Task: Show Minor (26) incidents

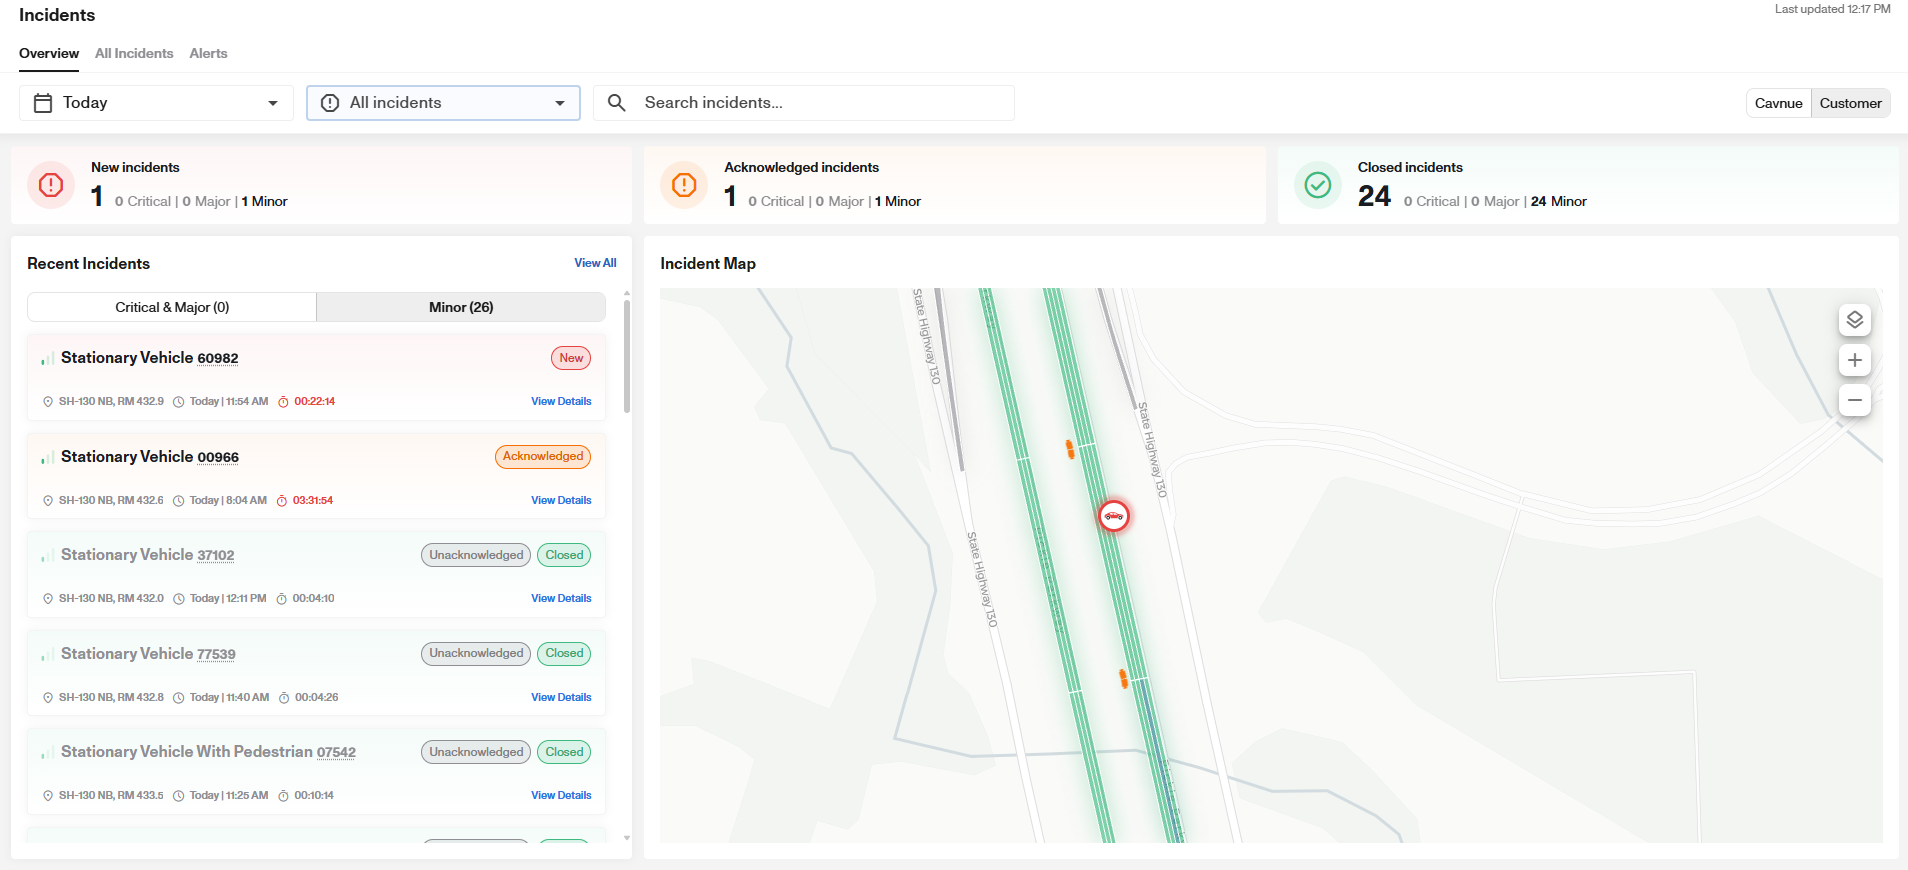Action: (461, 307)
